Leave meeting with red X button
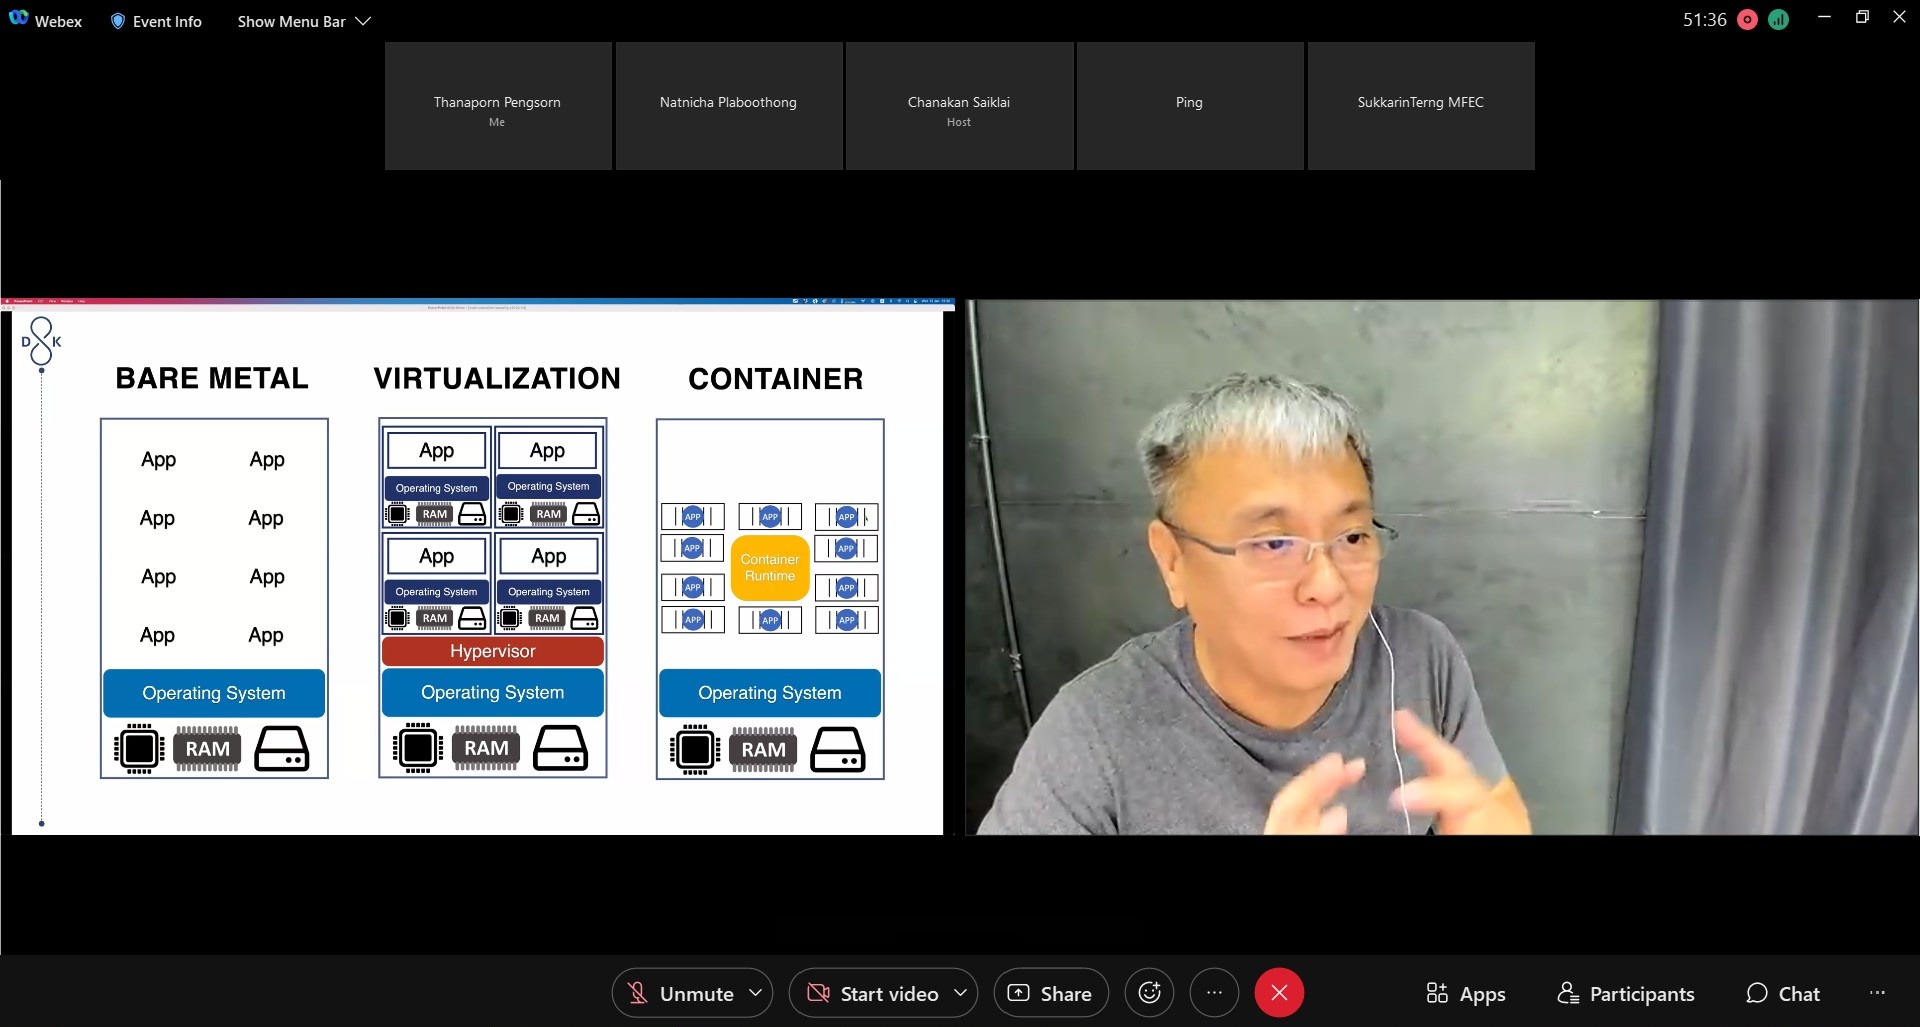 [1279, 993]
